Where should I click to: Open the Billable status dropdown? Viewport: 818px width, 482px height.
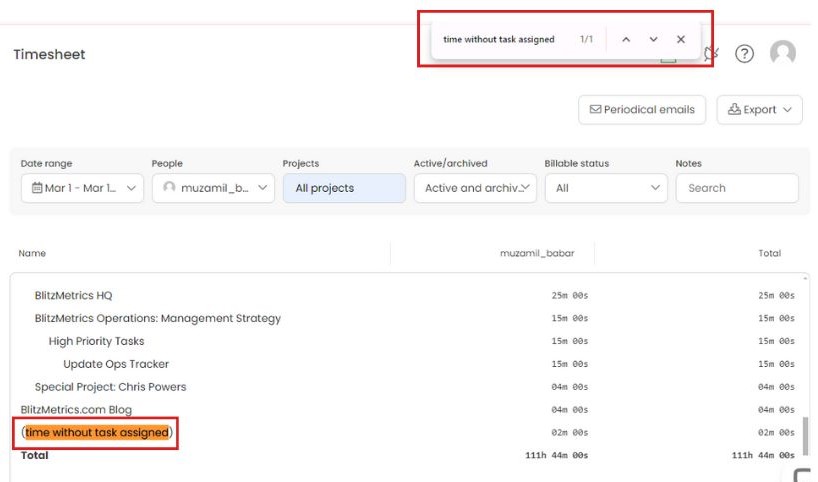[606, 188]
